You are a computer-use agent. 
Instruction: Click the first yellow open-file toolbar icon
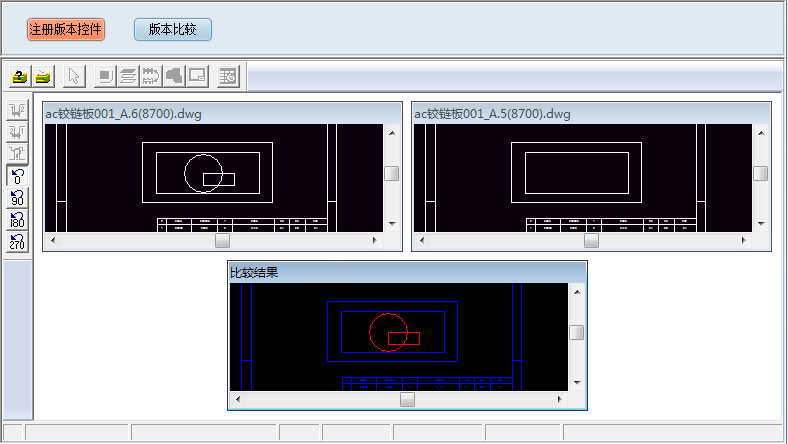(19, 76)
